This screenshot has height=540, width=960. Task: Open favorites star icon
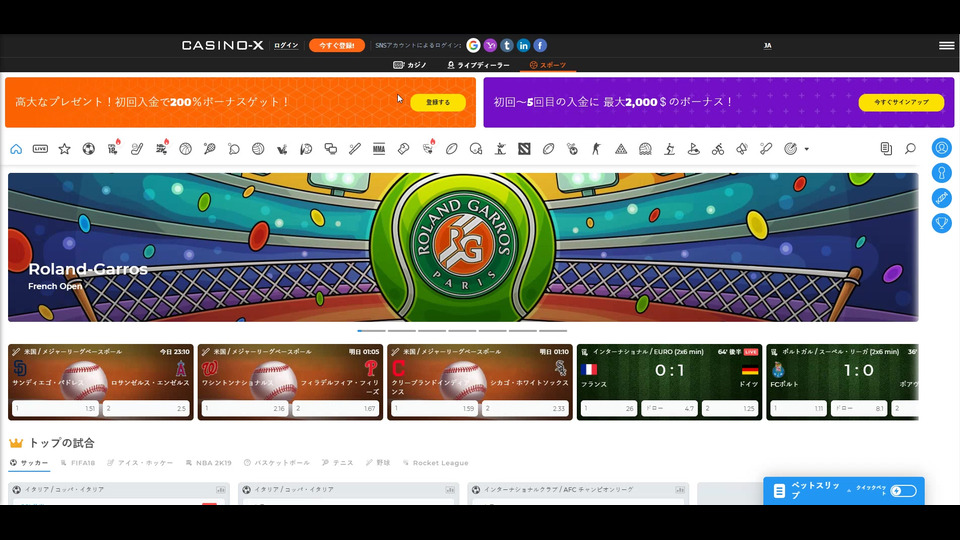click(x=64, y=149)
